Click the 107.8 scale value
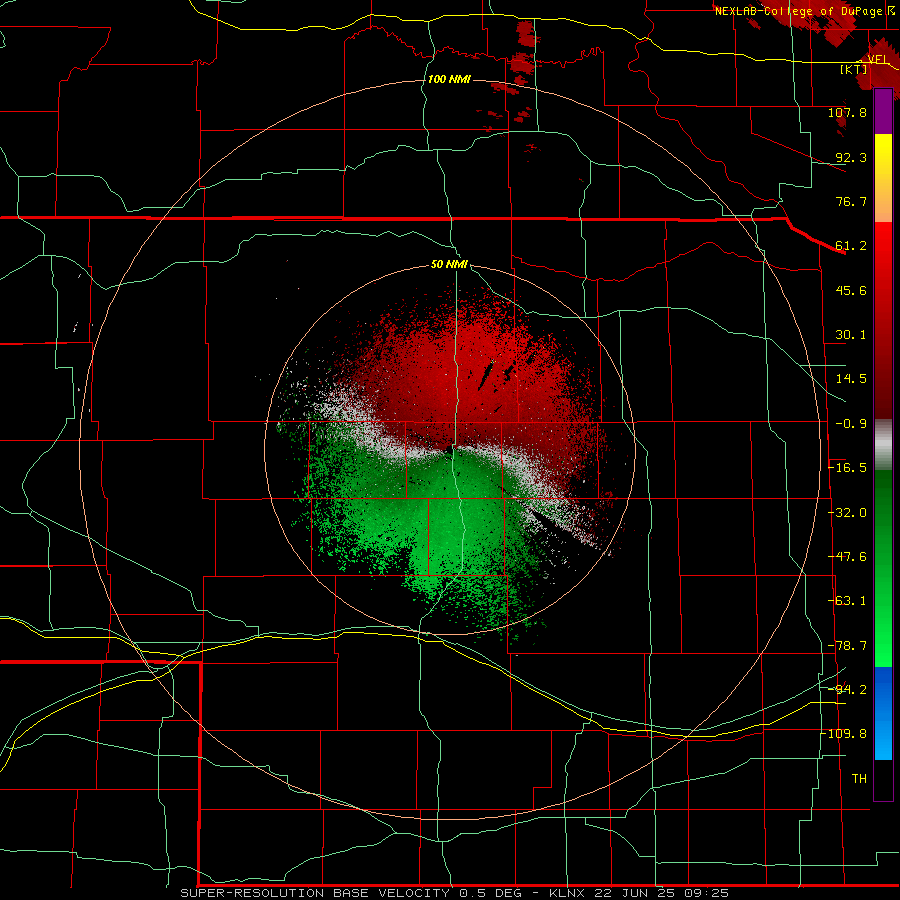 [847, 112]
